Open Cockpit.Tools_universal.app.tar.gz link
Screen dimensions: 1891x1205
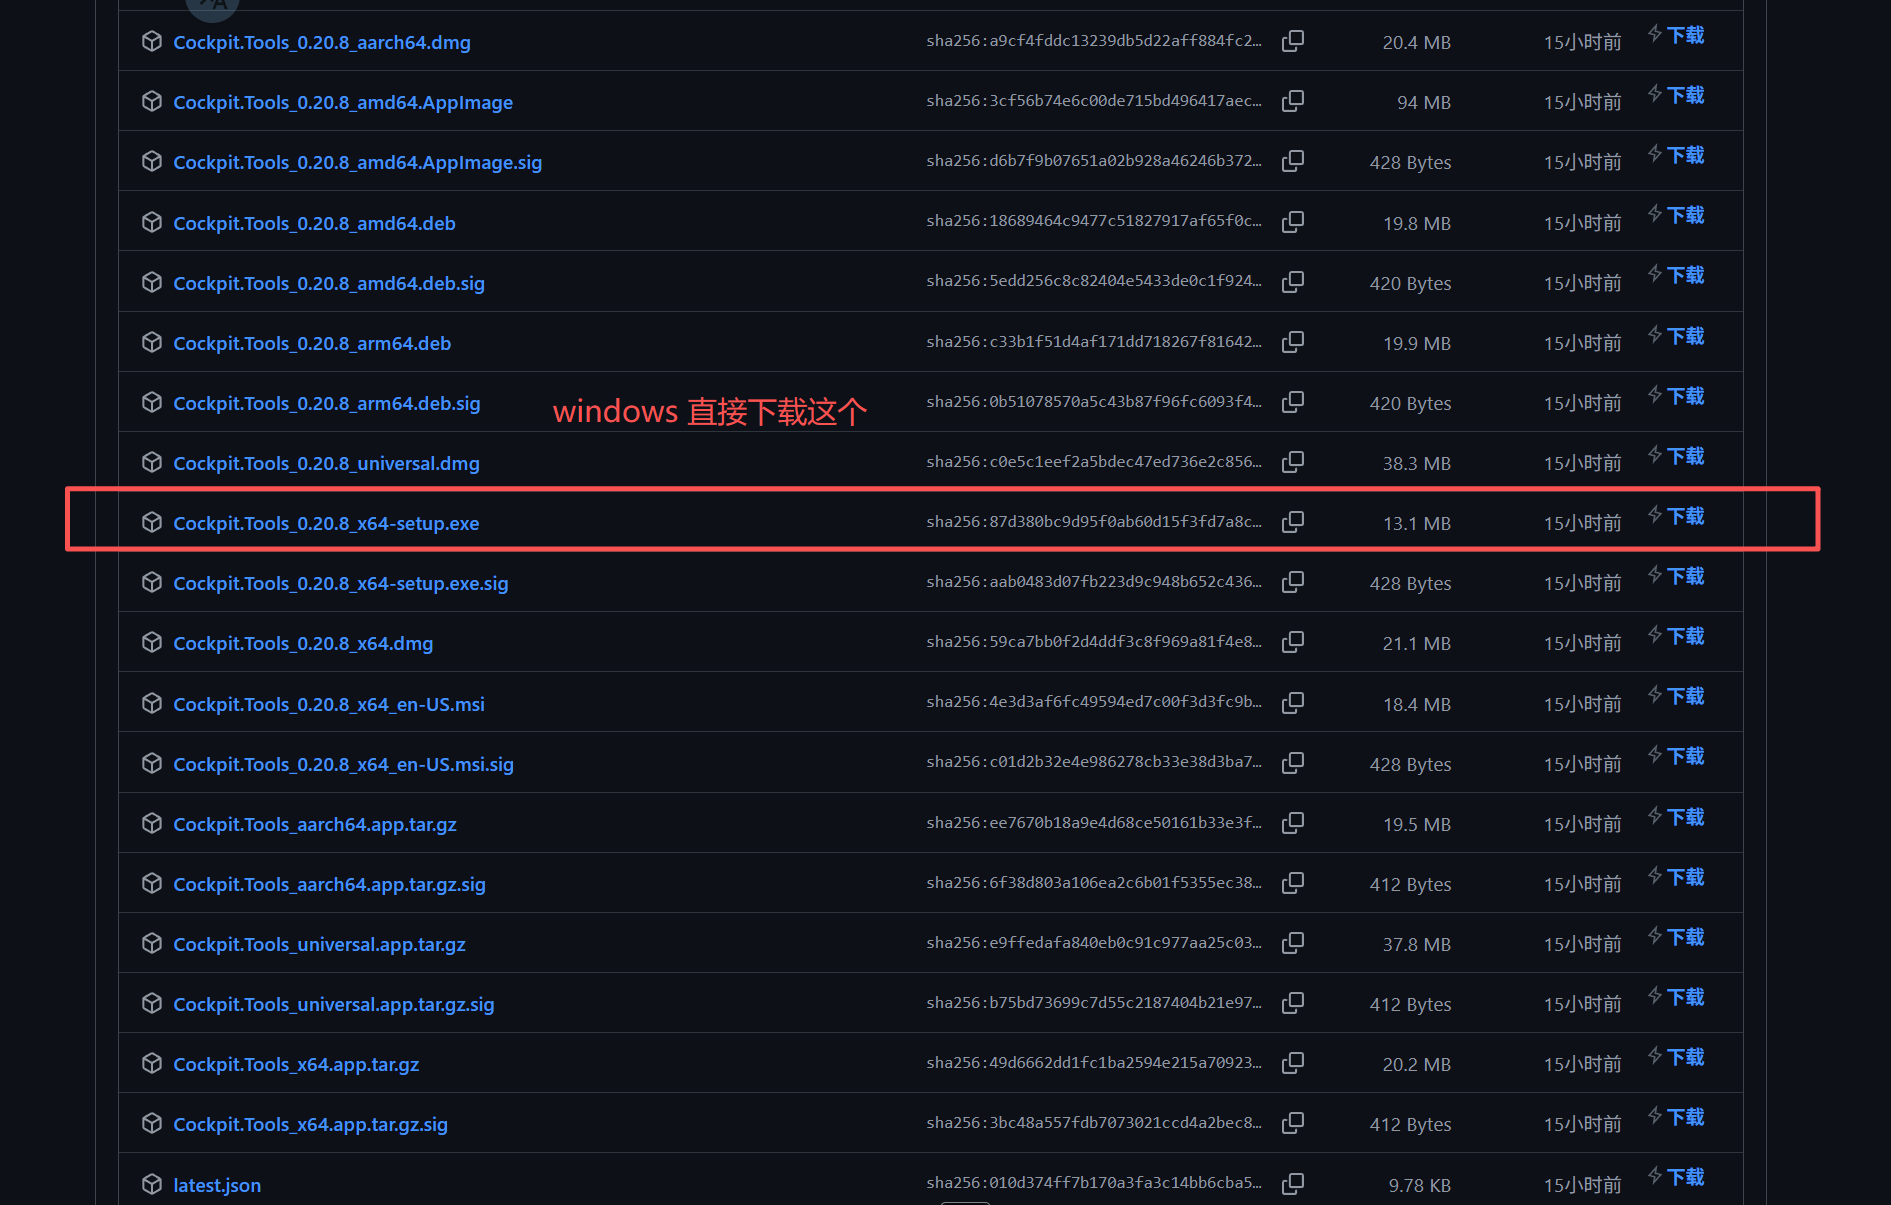pos(320,944)
